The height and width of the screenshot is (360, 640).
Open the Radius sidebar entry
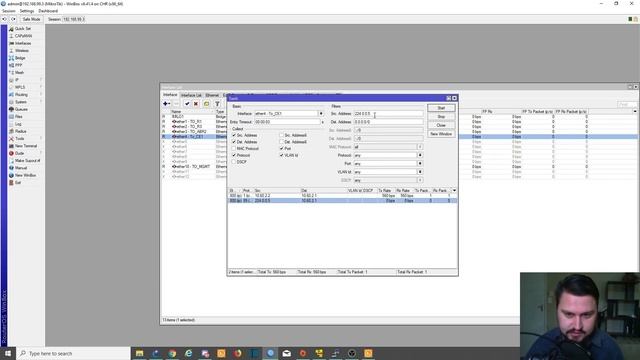pos(20,131)
